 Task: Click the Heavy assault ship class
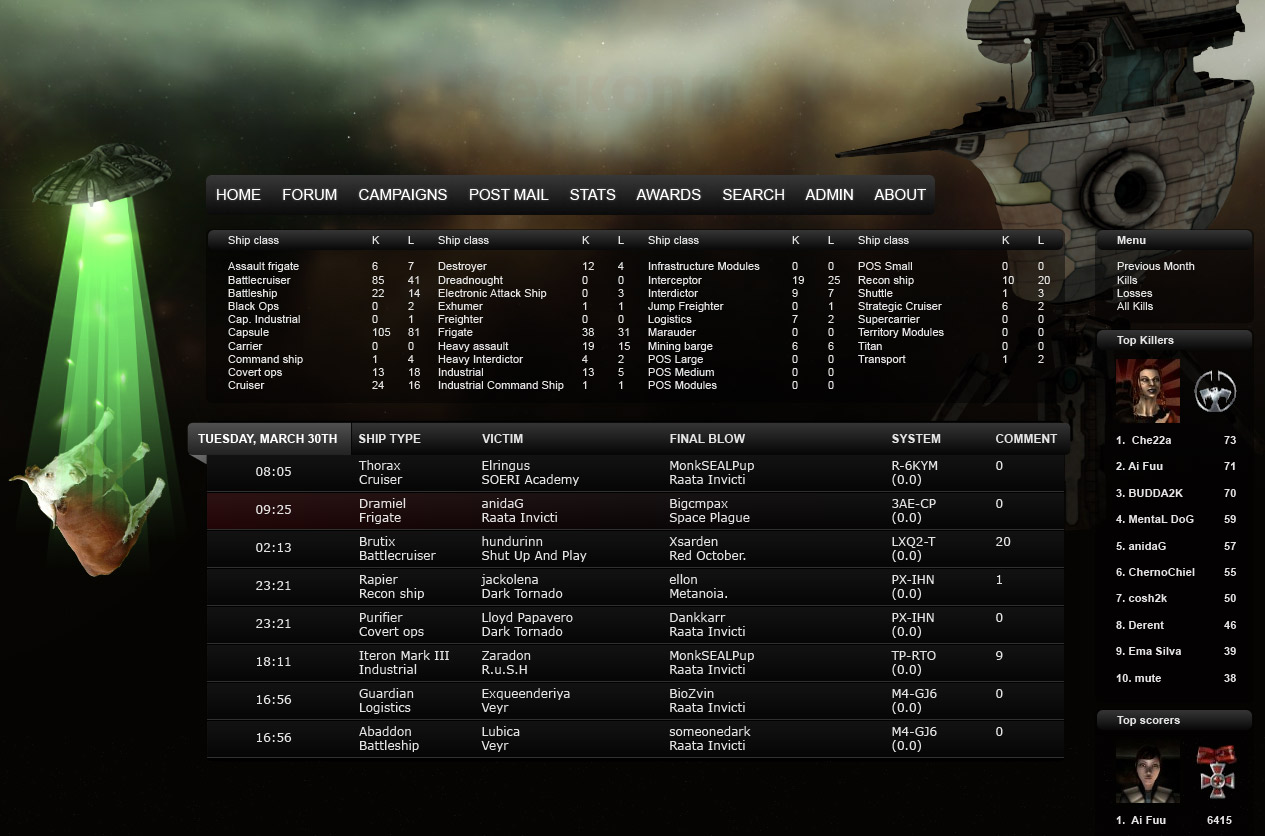point(473,346)
